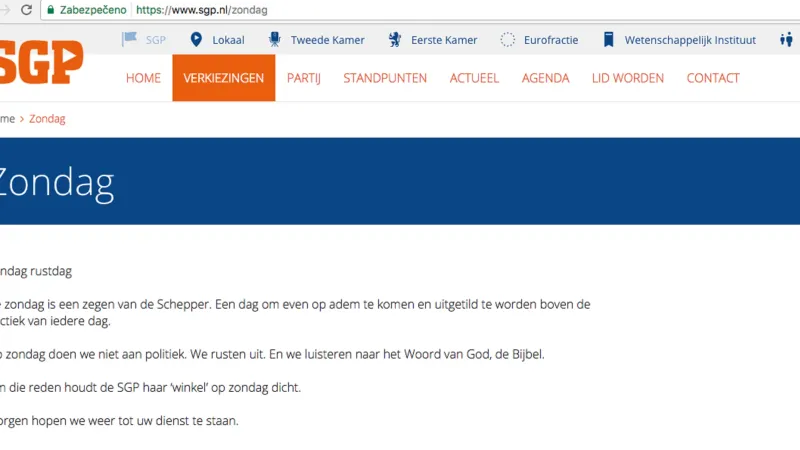Reload the page with browser refresh icon

tap(27, 10)
